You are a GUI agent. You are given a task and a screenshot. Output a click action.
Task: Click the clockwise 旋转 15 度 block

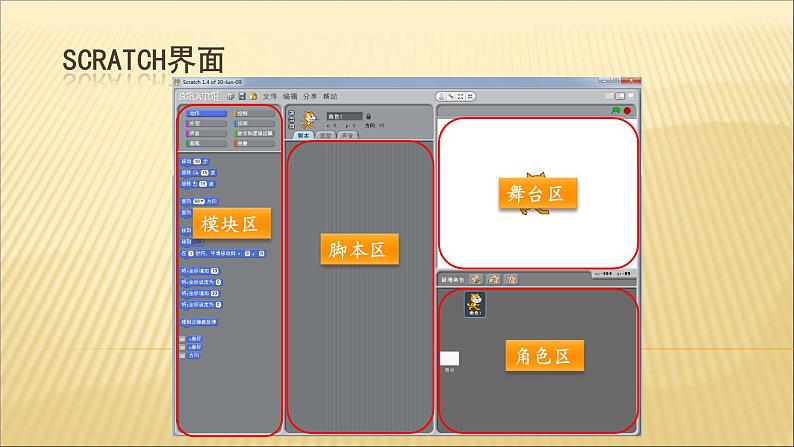[x=198, y=173]
